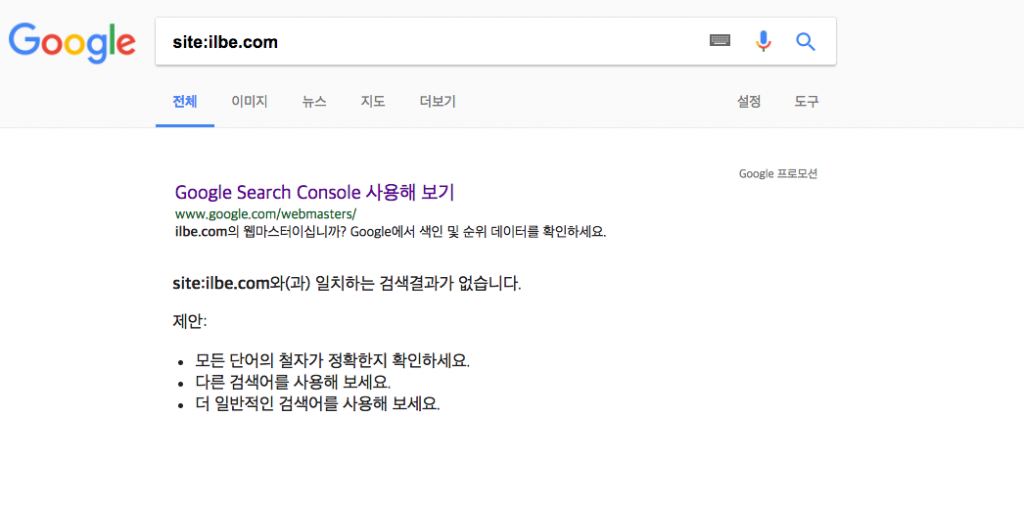Open Google Search Console 사용해 보기 link
Image resolution: width=1024 pixels, height=509 pixels.
coord(314,192)
